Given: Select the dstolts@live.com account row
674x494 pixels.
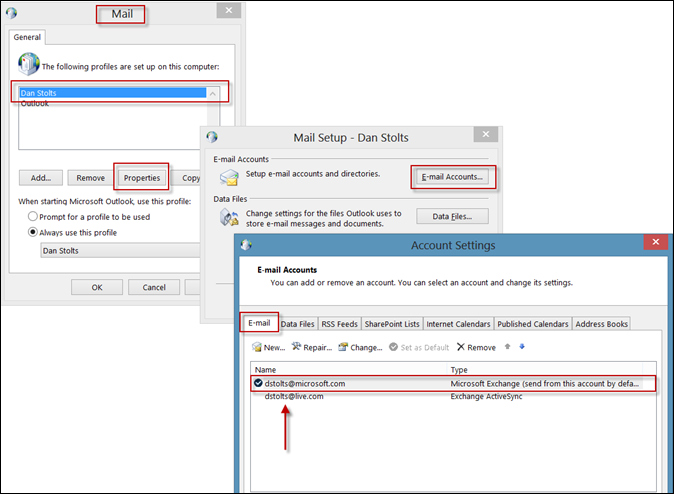Looking at the screenshot, I should click(x=453, y=396).
